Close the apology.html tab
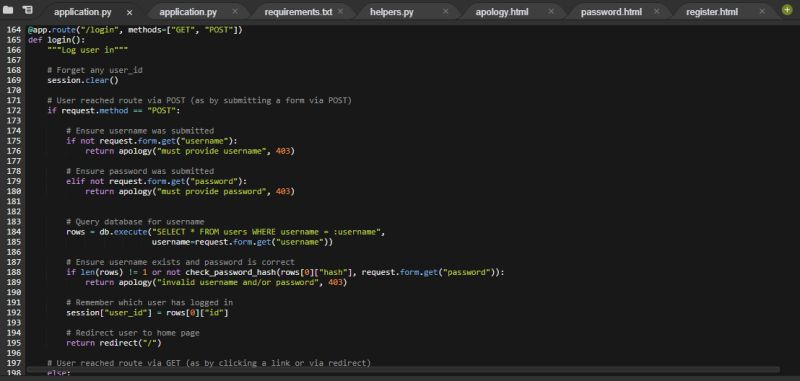Viewport: 800px width, 381px height. click(x=551, y=11)
